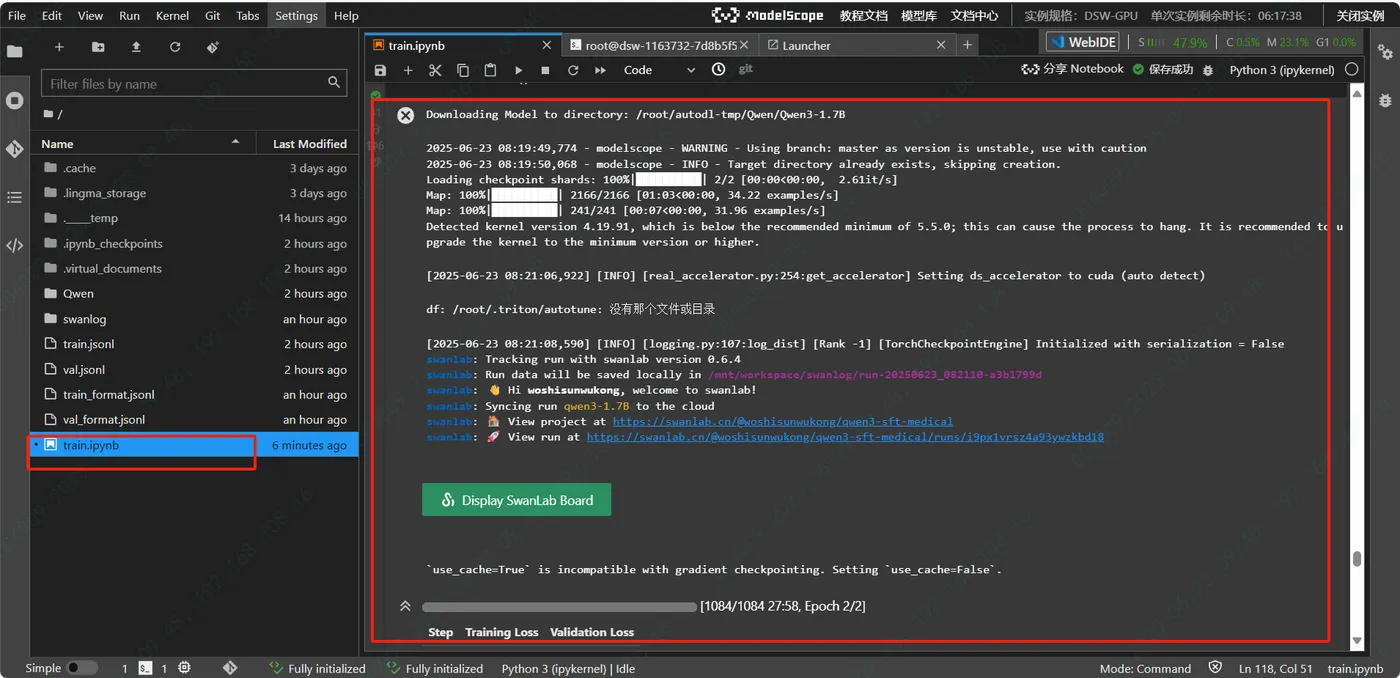Click the 教程文档 link
The height and width of the screenshot is (678, 1400).
[x=863, y=16]
